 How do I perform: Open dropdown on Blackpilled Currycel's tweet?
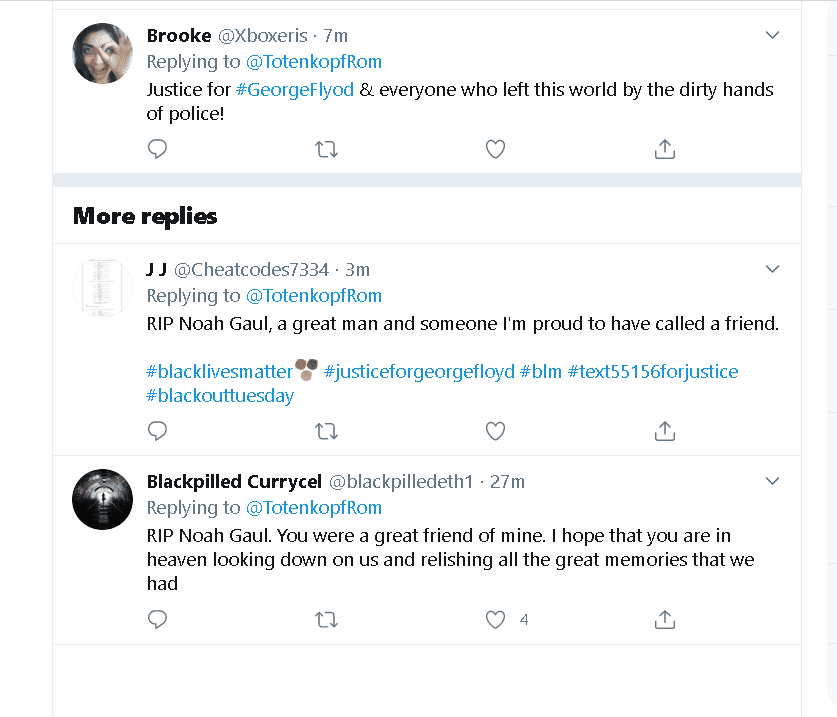[x=772, y=481]
